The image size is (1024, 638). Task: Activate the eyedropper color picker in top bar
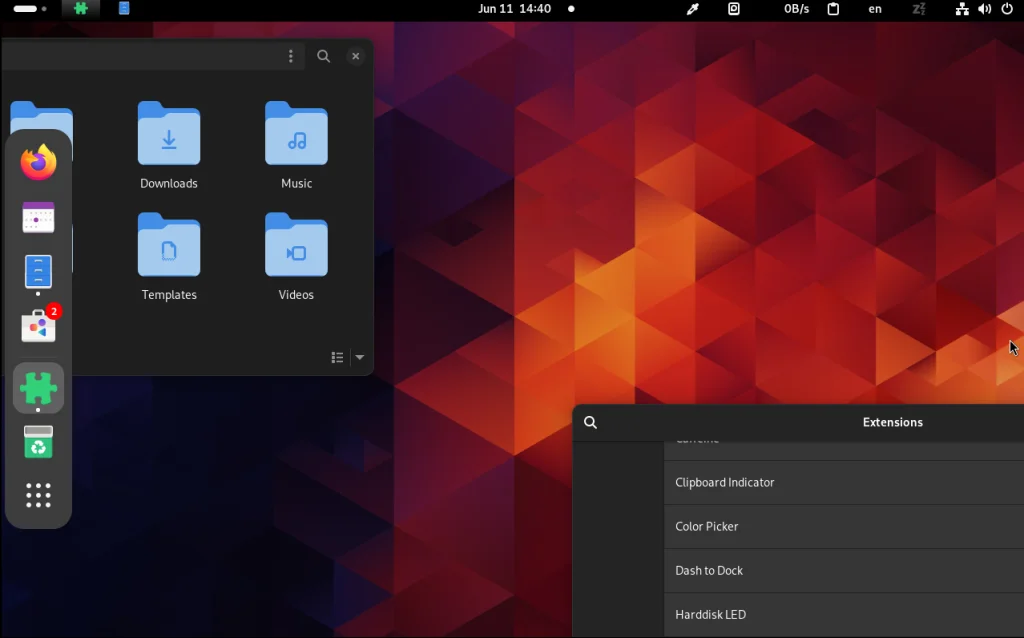[x=692, y=9]
